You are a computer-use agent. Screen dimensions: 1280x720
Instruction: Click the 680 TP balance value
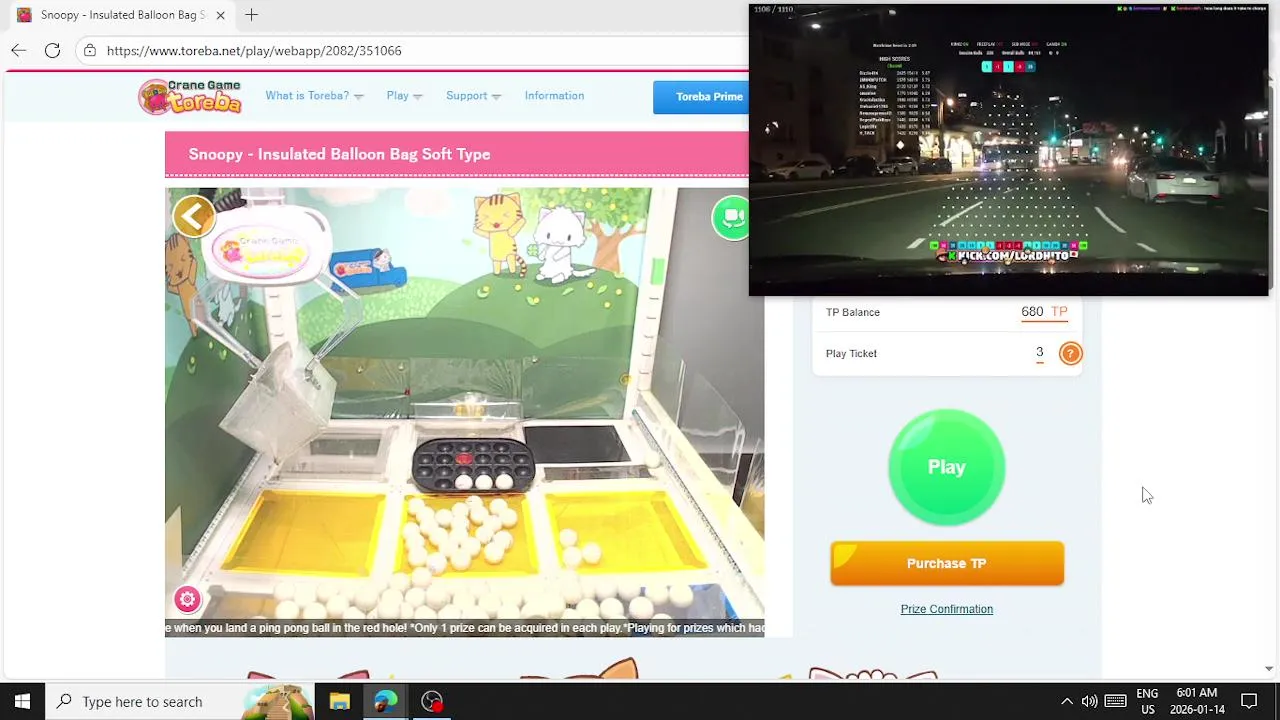(1044, 312)
